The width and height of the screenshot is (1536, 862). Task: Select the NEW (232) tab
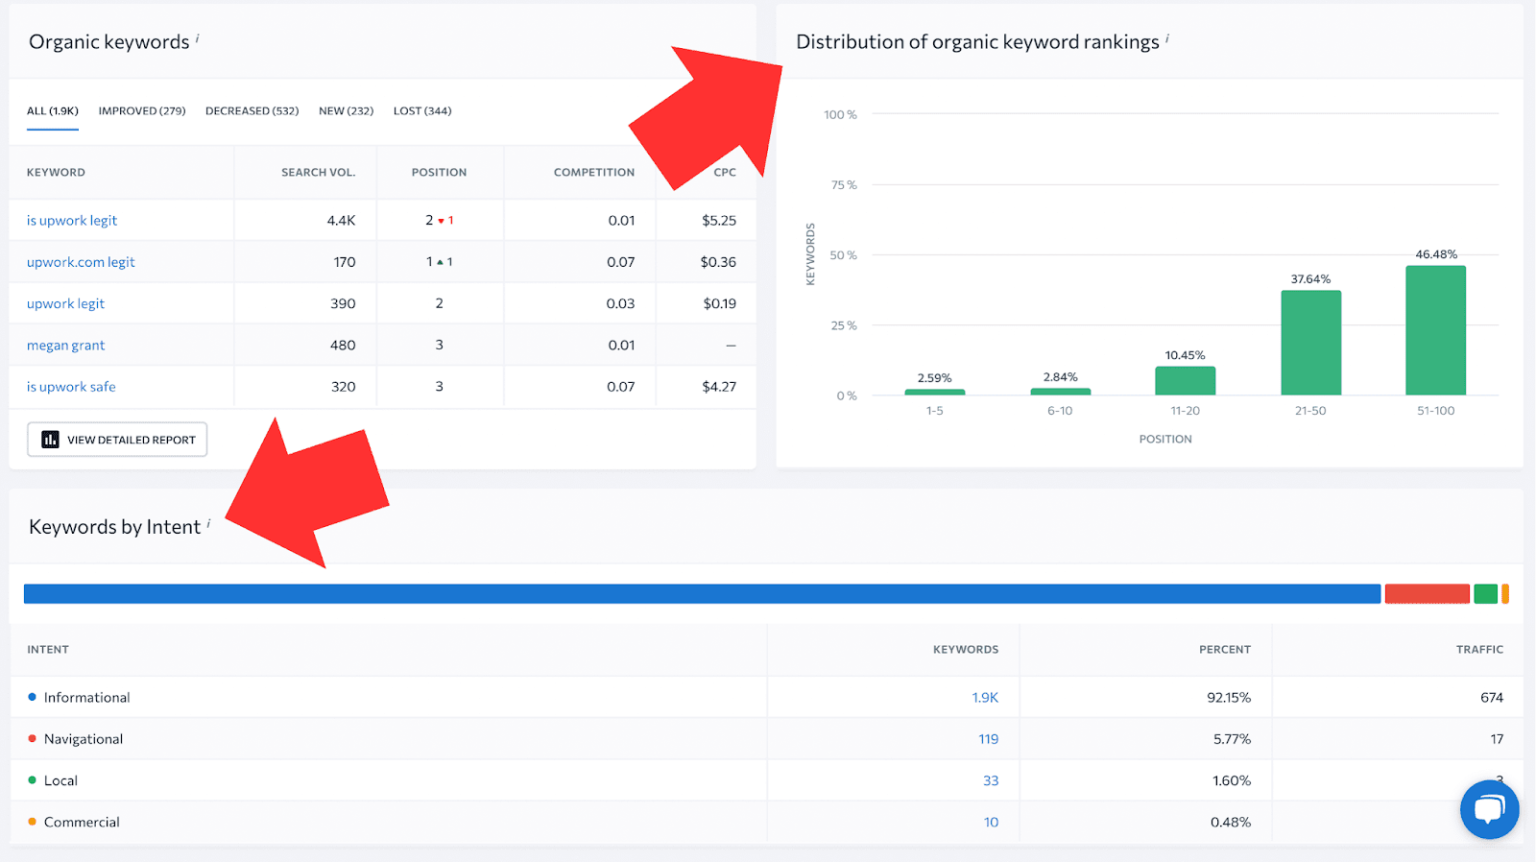346,110
